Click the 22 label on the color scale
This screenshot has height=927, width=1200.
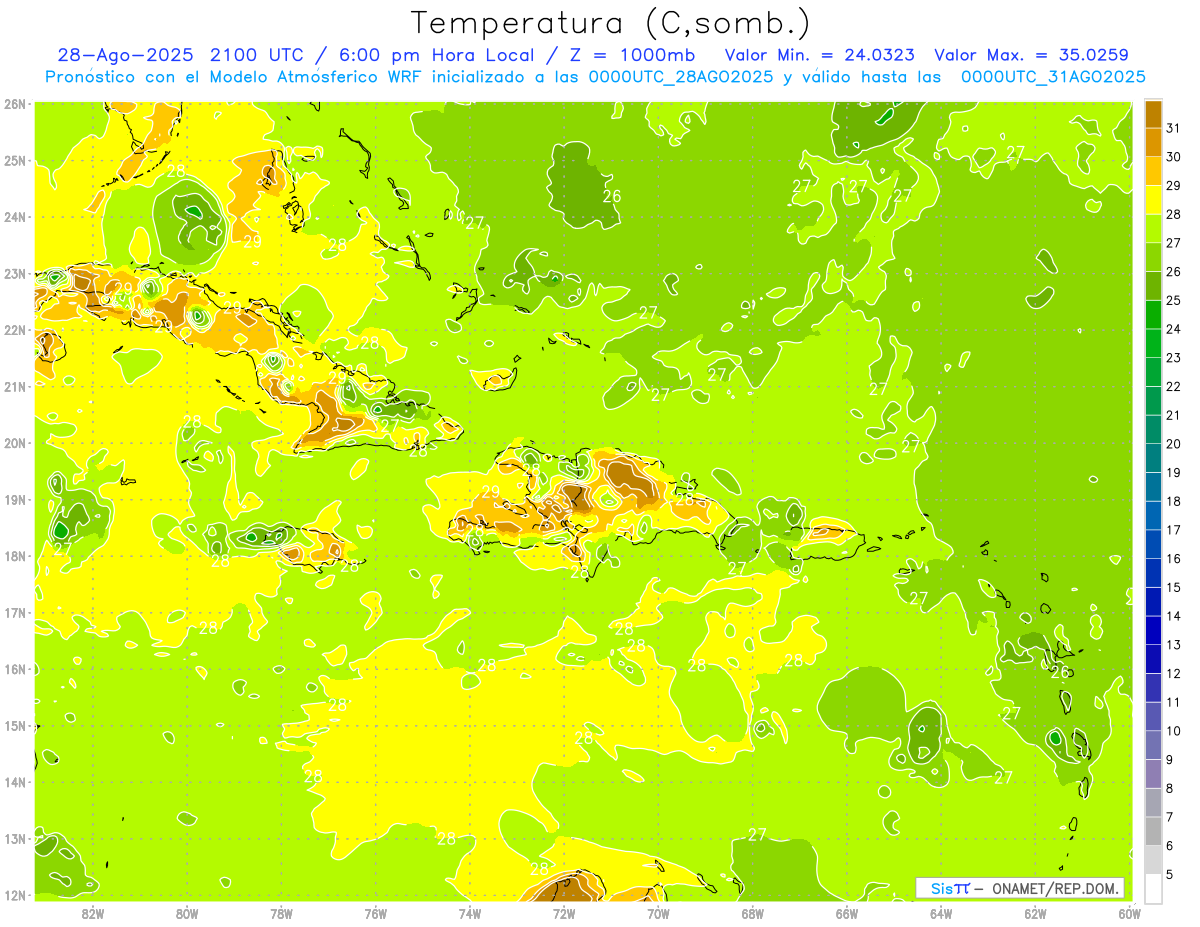click(1173, 387)
